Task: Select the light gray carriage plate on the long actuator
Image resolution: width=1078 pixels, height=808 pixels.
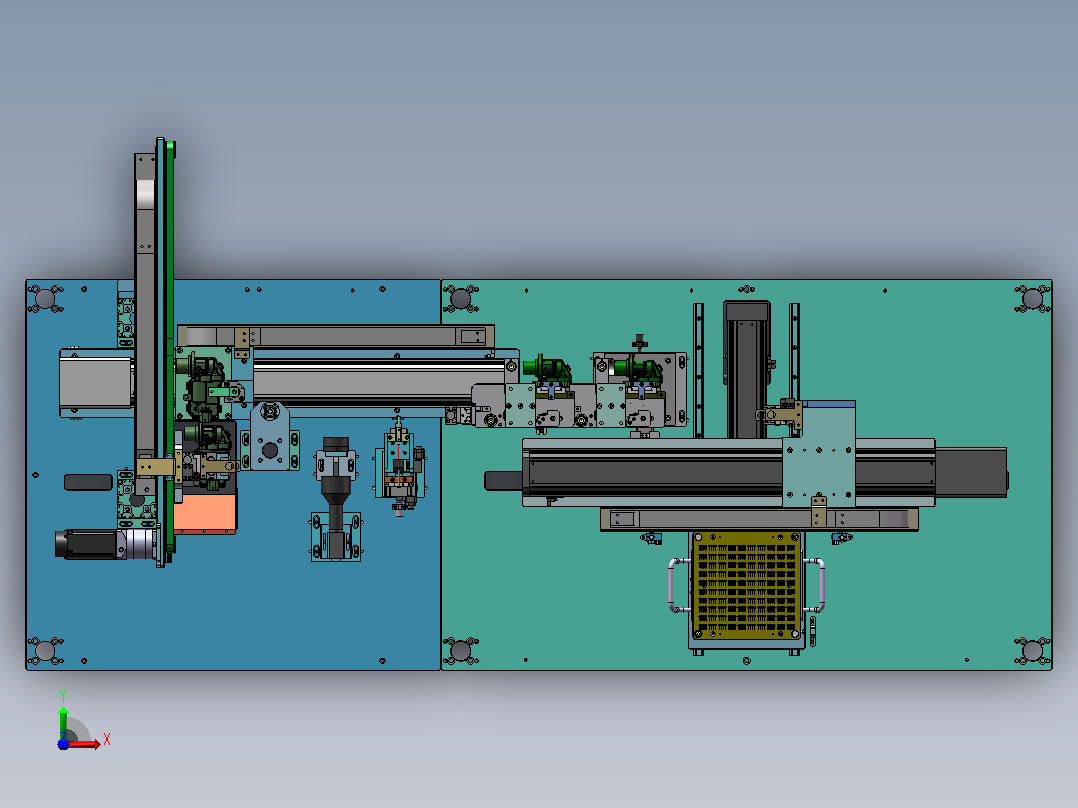Action: coord(819,462)
